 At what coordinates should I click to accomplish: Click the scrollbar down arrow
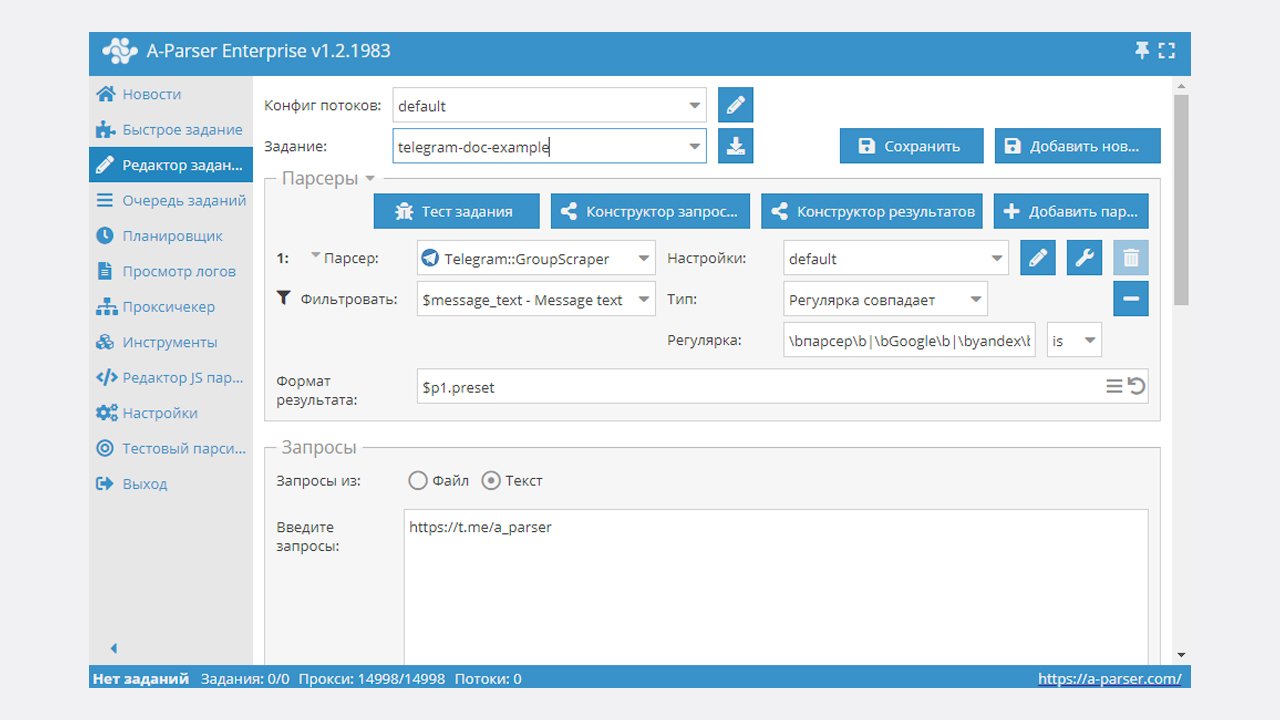coord(1181,655)
